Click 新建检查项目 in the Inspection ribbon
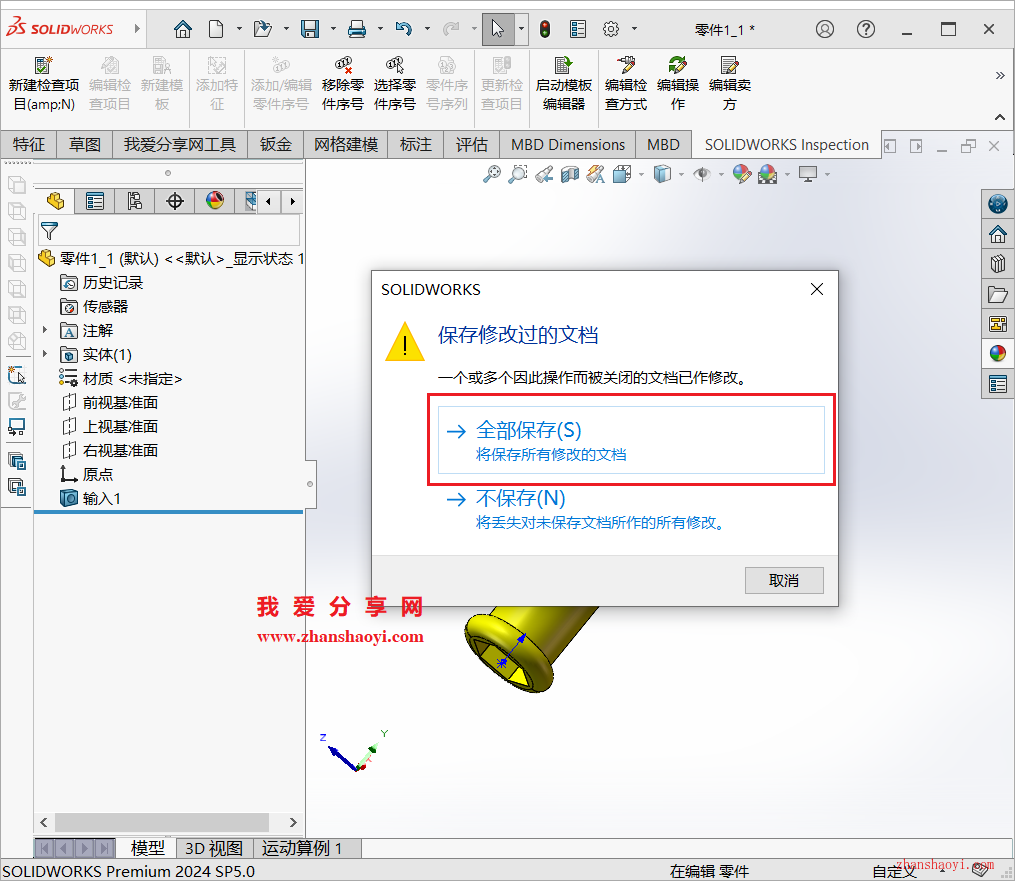This screenshot has width=1015, height=881. pyautogui.click(x=44, y=84)
